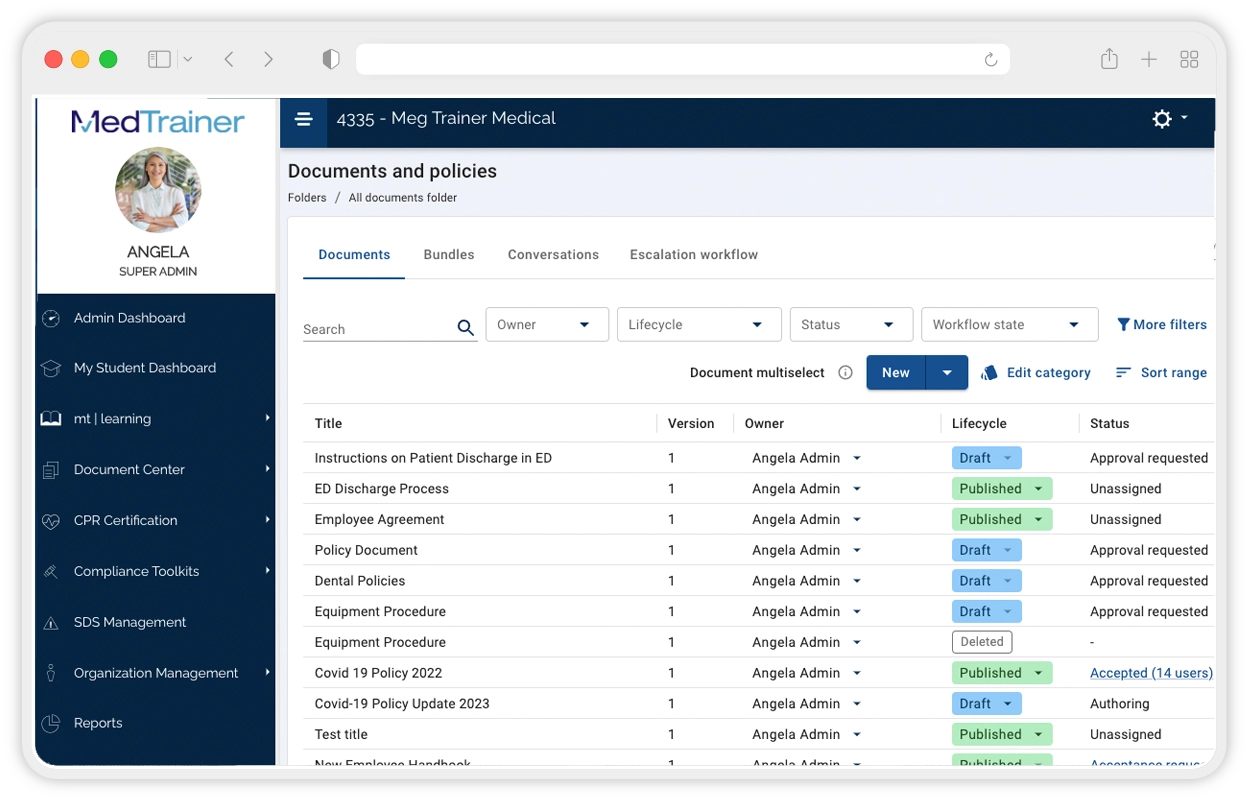Open the Escalation workflow tab
This screenshot has width=1250, height=800.
tap(693, 255)
